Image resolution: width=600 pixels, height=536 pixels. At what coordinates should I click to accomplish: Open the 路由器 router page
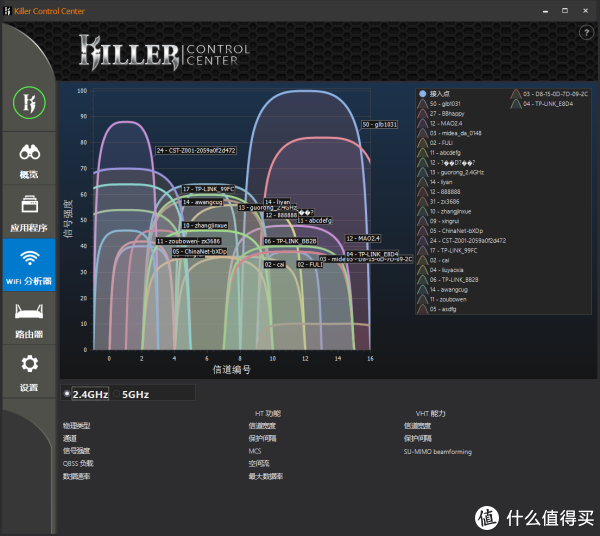point(29,320)
